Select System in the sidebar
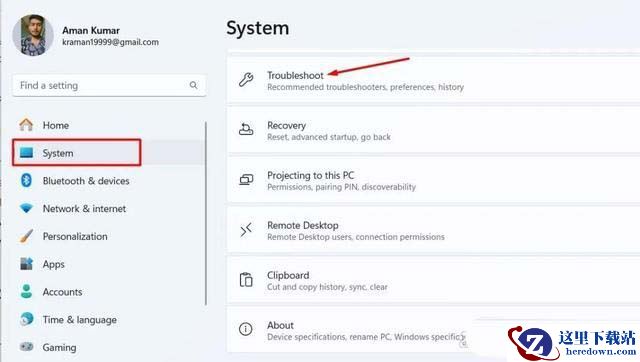The image size is (640, 362). point(77,153)
